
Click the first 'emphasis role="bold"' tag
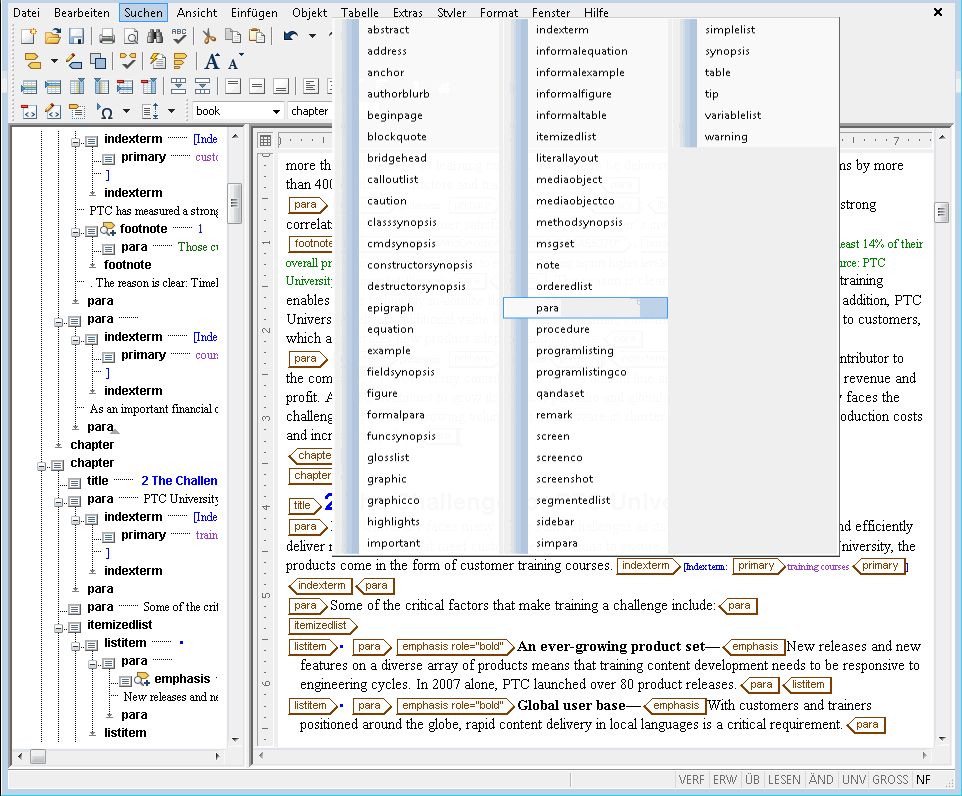[455, 646]
